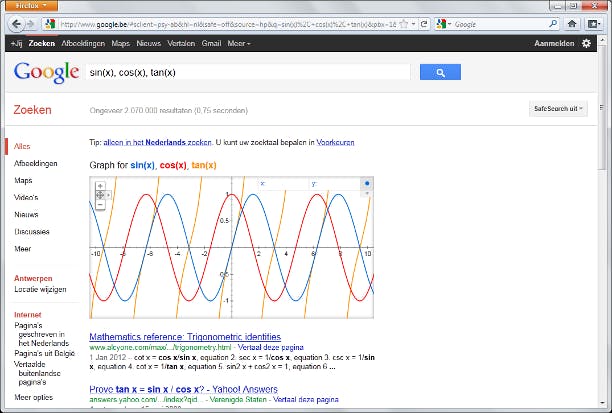The width and height of the screenshot is (612, 413).
Task: Open Mathematics reference: Trigonometric identities result
Action: pos(185,337)
